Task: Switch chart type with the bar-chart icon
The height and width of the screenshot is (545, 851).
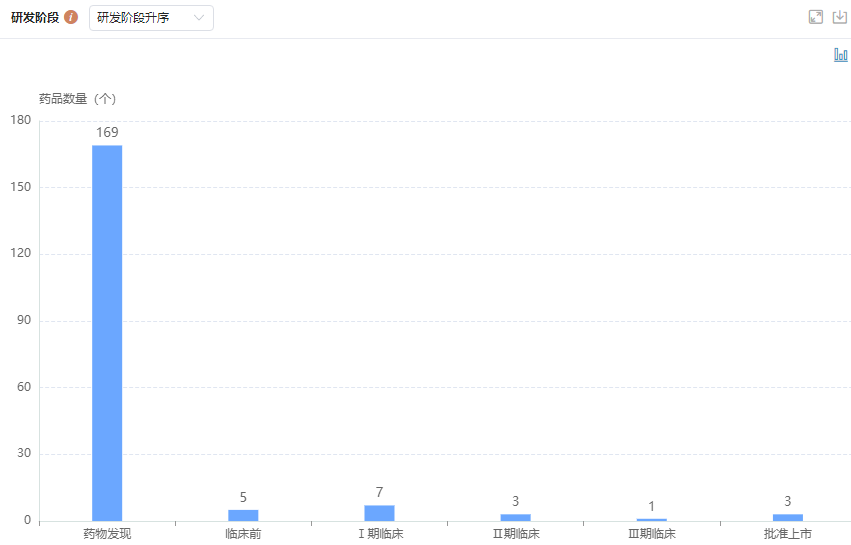Action: 841,55
